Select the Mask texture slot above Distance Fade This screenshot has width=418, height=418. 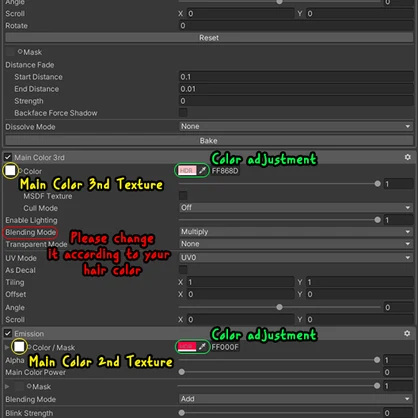10,52
